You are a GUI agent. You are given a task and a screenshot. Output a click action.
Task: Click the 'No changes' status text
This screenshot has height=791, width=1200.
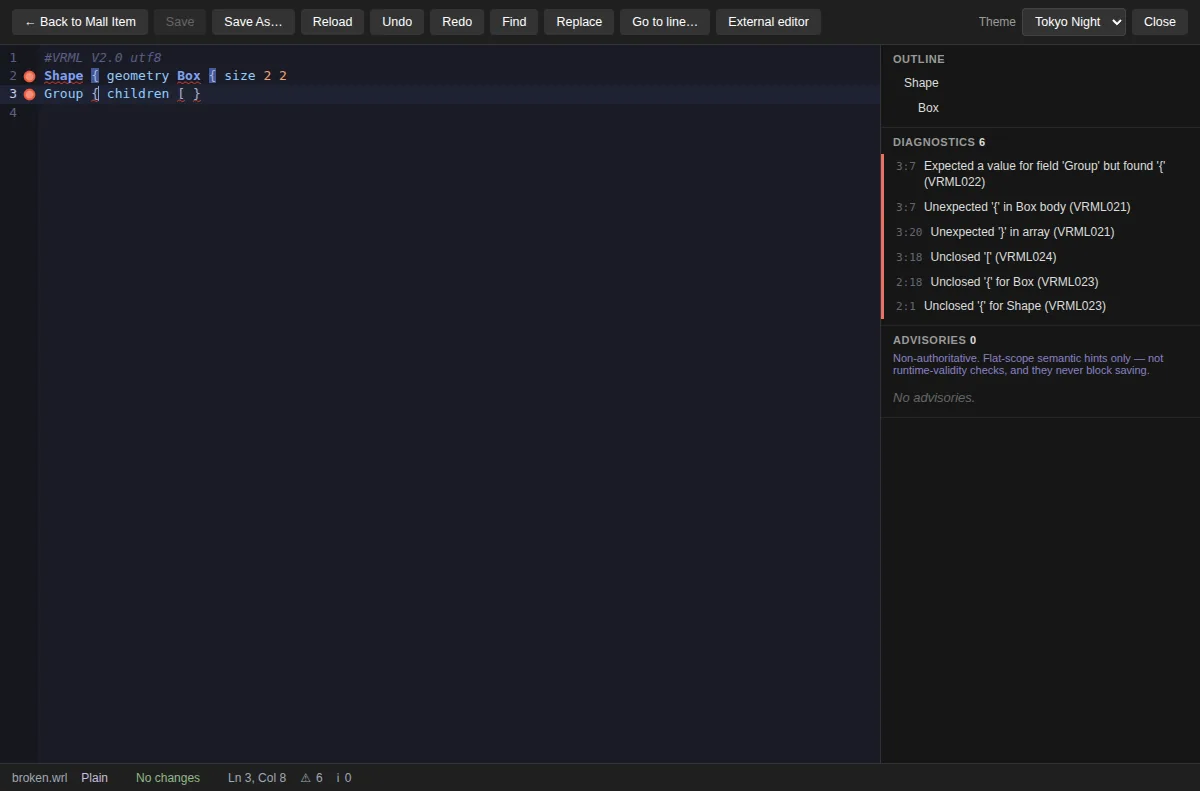tap(168, 778)
